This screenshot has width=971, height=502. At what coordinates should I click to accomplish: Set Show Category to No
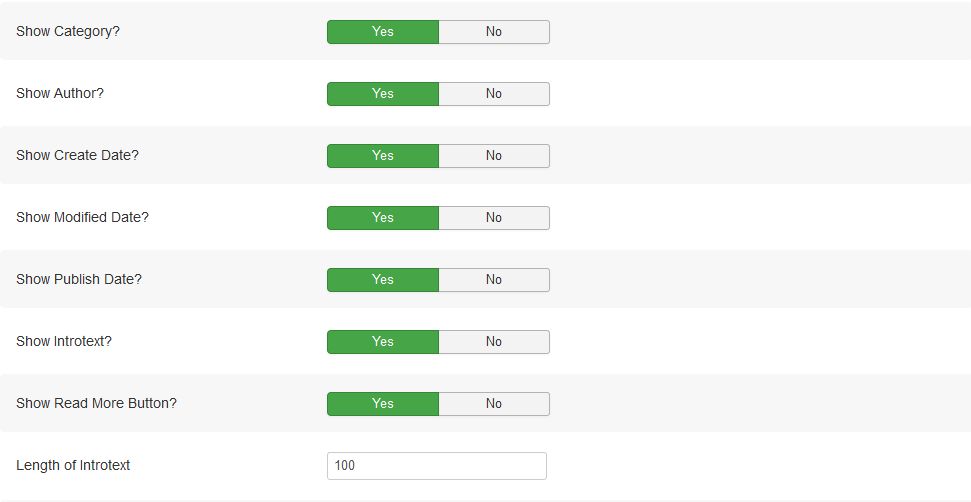tap(494, 32)
